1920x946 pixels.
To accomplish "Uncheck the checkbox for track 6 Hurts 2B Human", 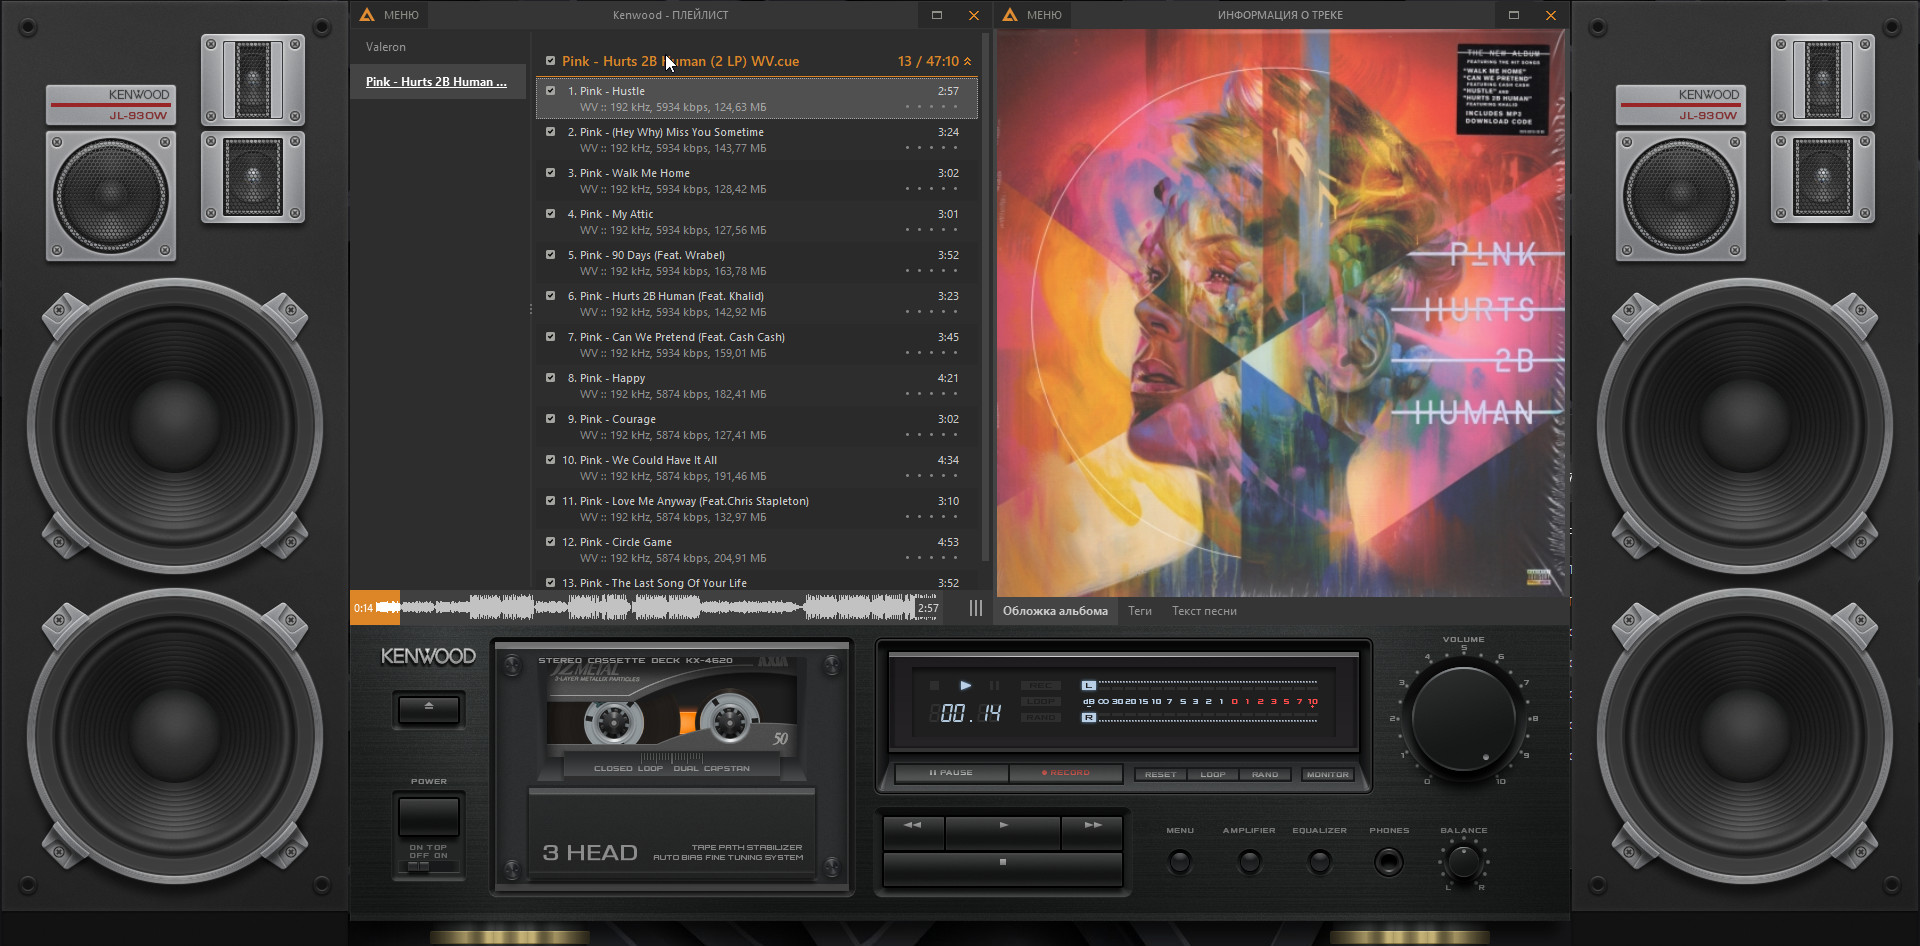I will click(550, 296).
